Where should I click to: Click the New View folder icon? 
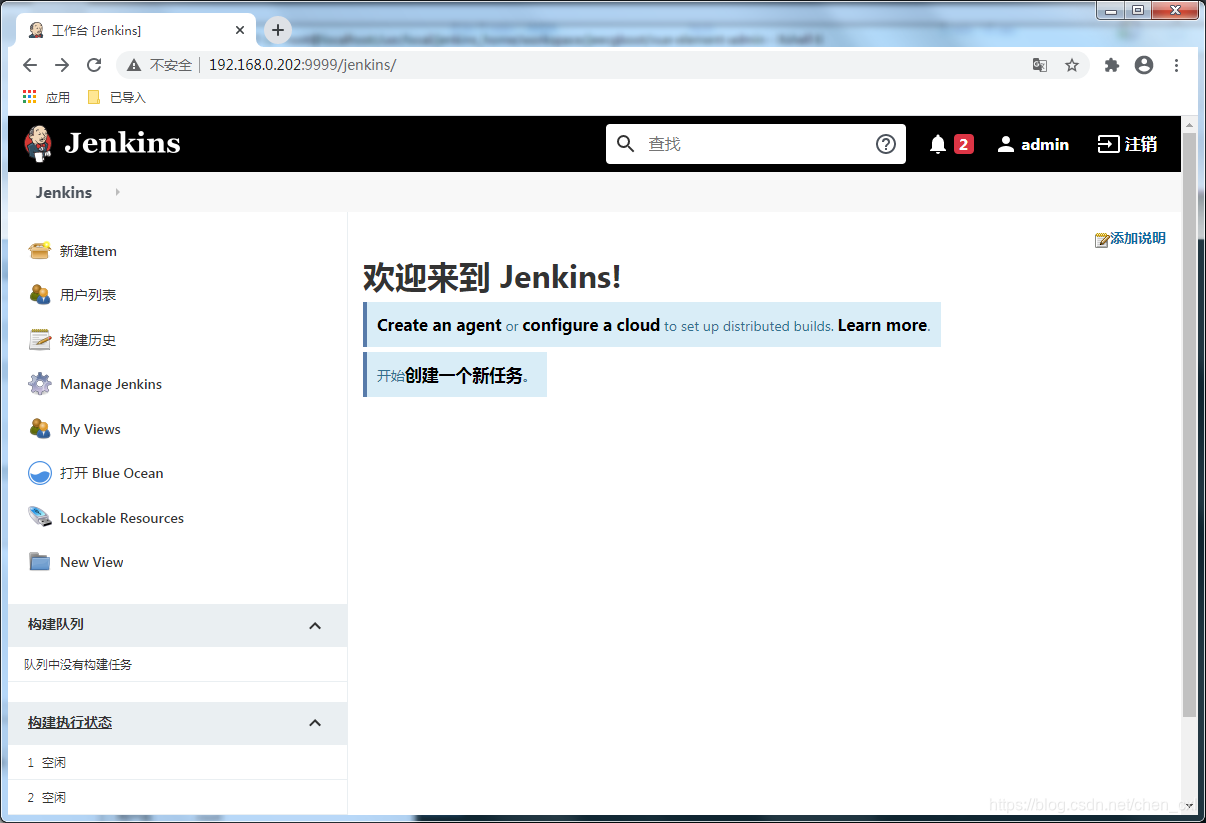tap(40, 562)
